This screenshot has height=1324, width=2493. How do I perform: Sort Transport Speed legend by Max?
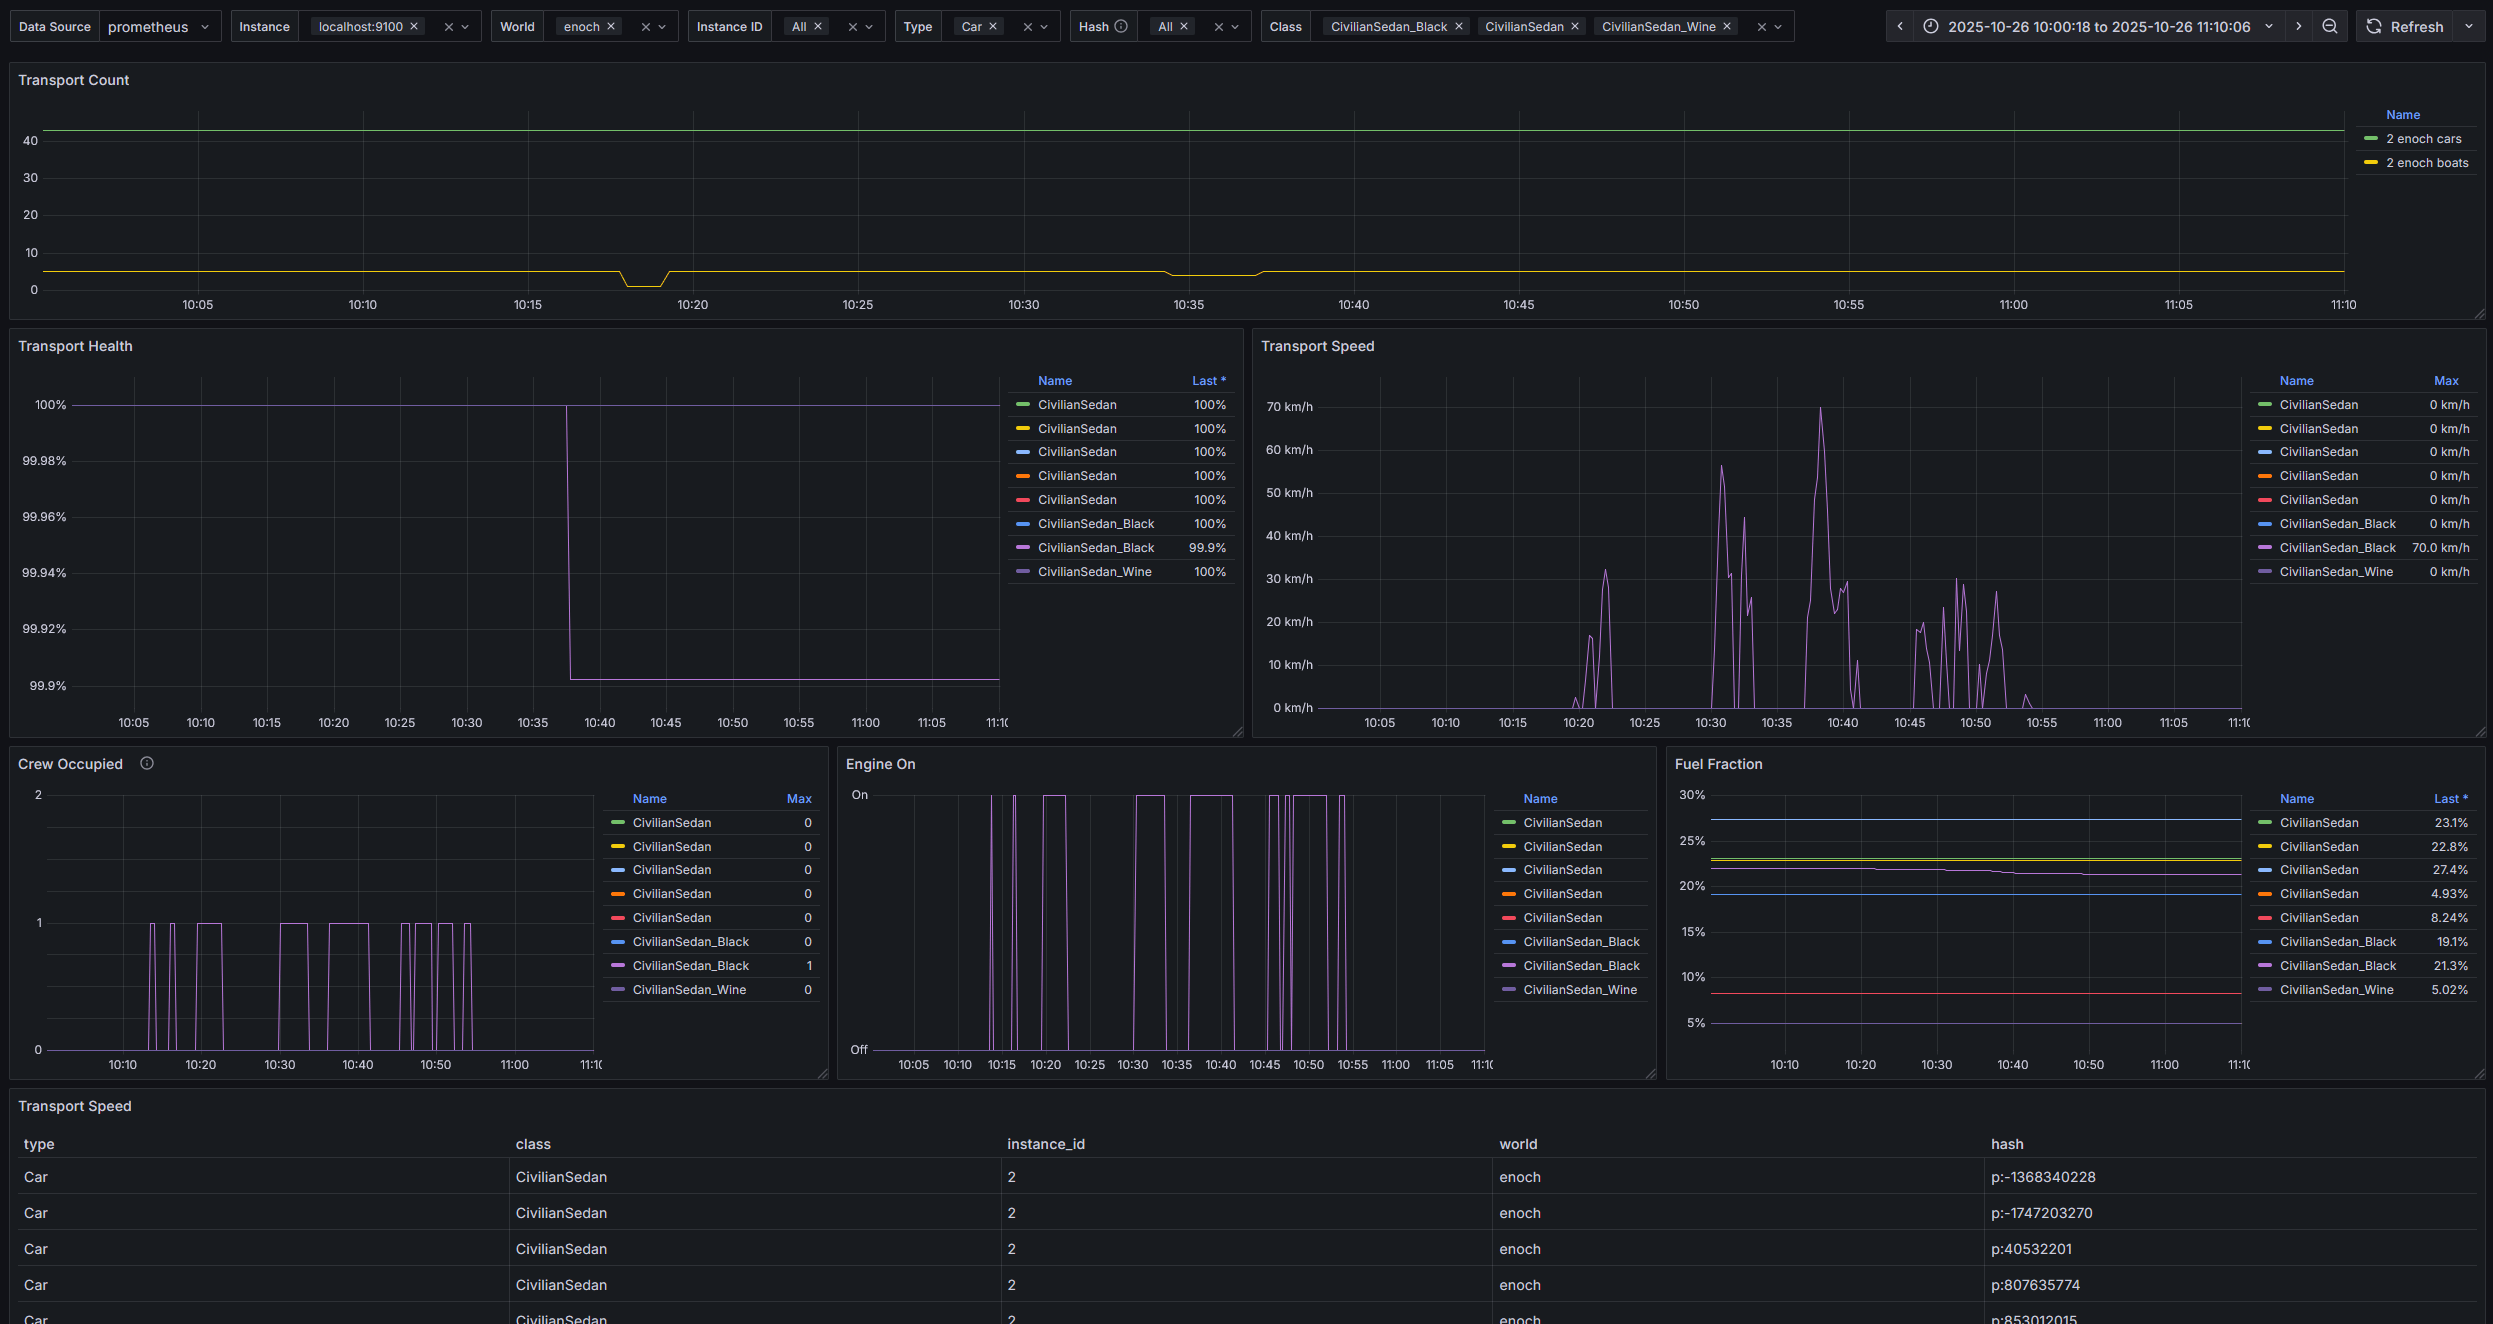pos(2446,381)
